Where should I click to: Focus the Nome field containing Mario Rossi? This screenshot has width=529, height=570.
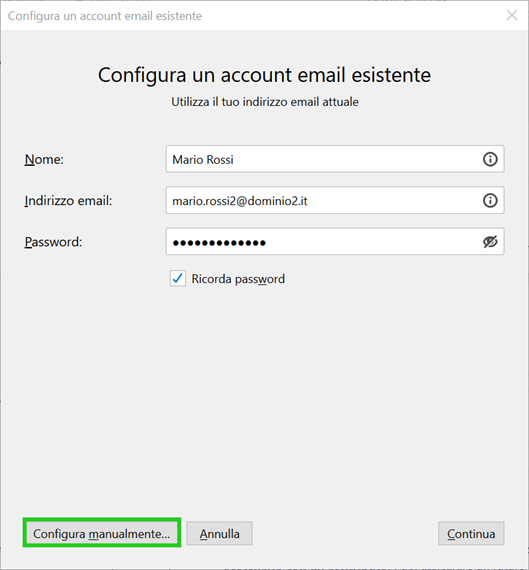pyautogui.click(x=335, y=159)
